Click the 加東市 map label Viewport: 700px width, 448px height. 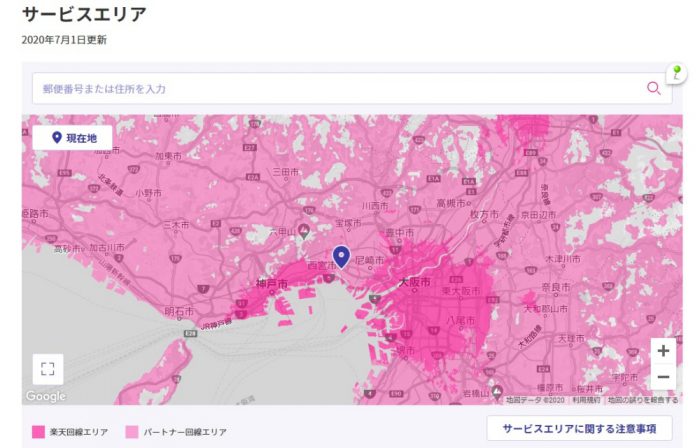[168, 156]
